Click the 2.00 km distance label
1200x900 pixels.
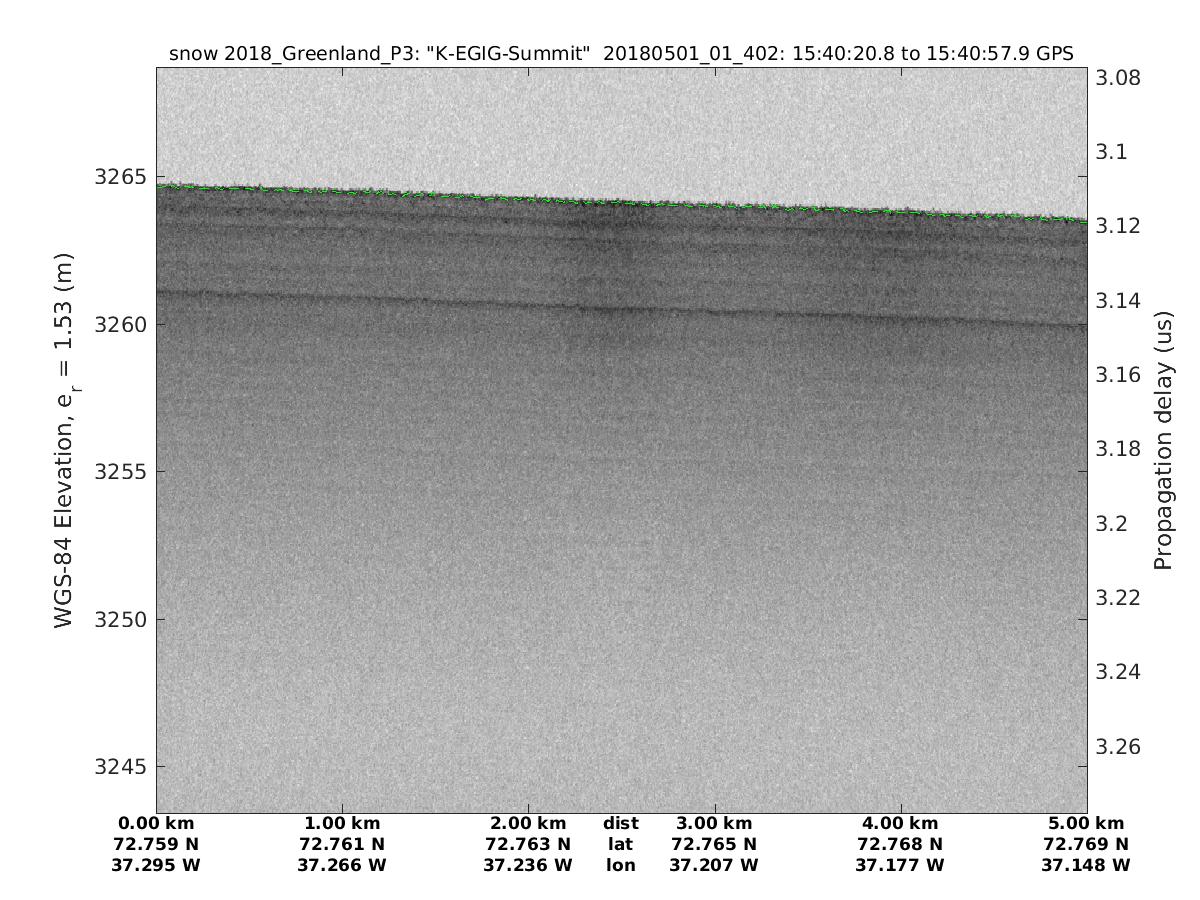(528, 824)
